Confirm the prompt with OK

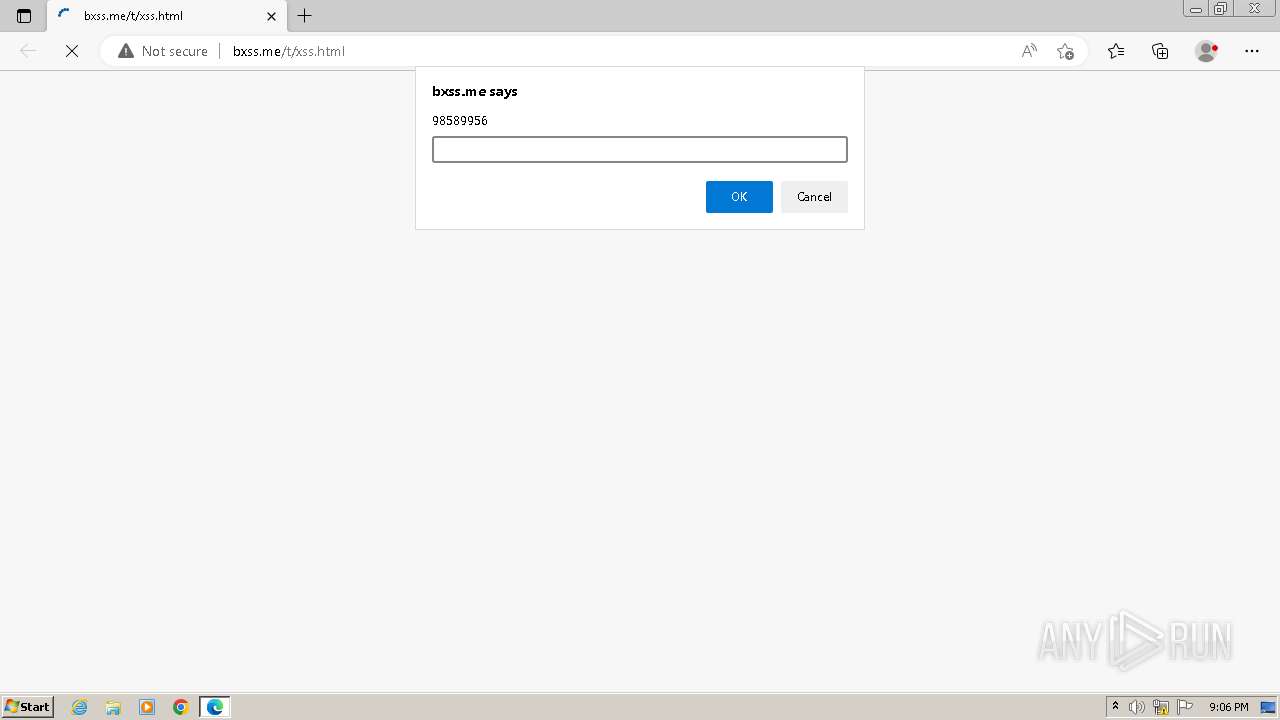pyautogui.click(x=739, y=197)
